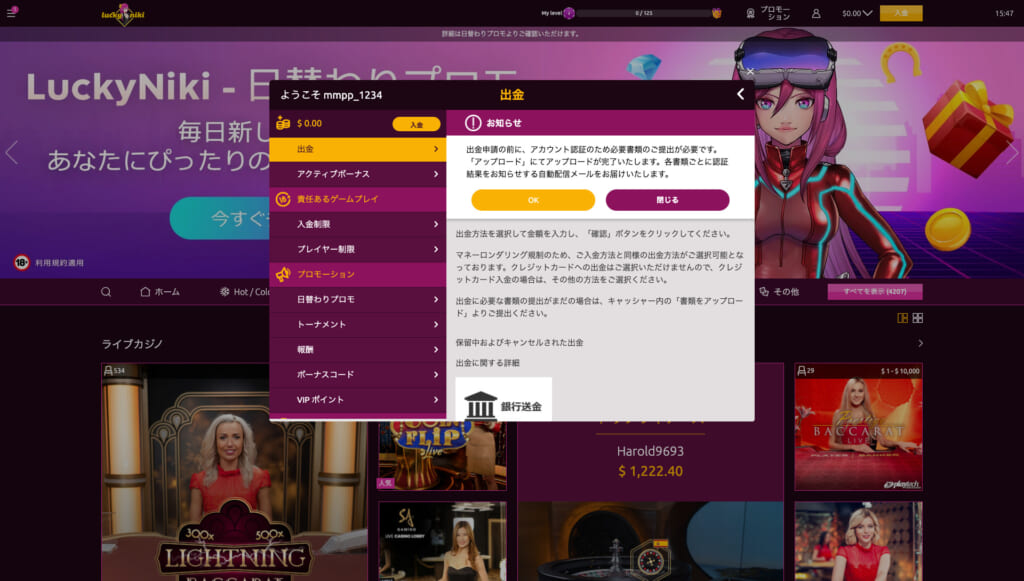The image size is (1024, 581).
Task: Select VIP ポイント menu item
Action: [x=358, y=400]
